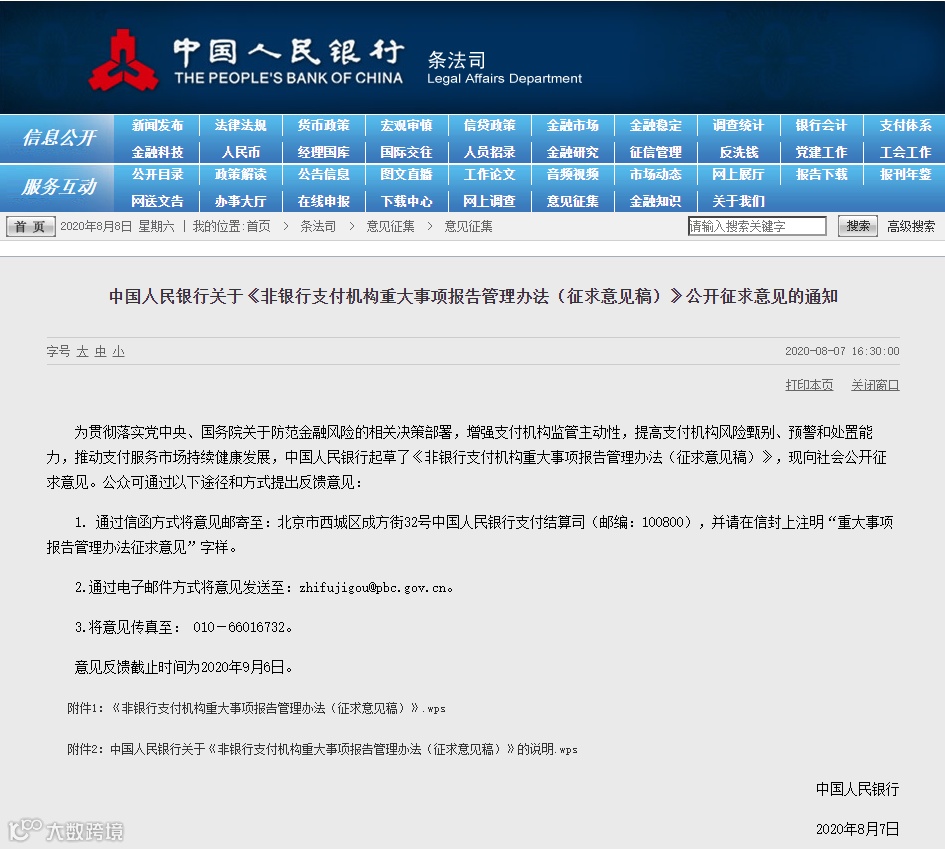The image size is (945, 849).
Task: Open 市场动态 menu item
Action: pyautogui.click(x=656, y=175)
